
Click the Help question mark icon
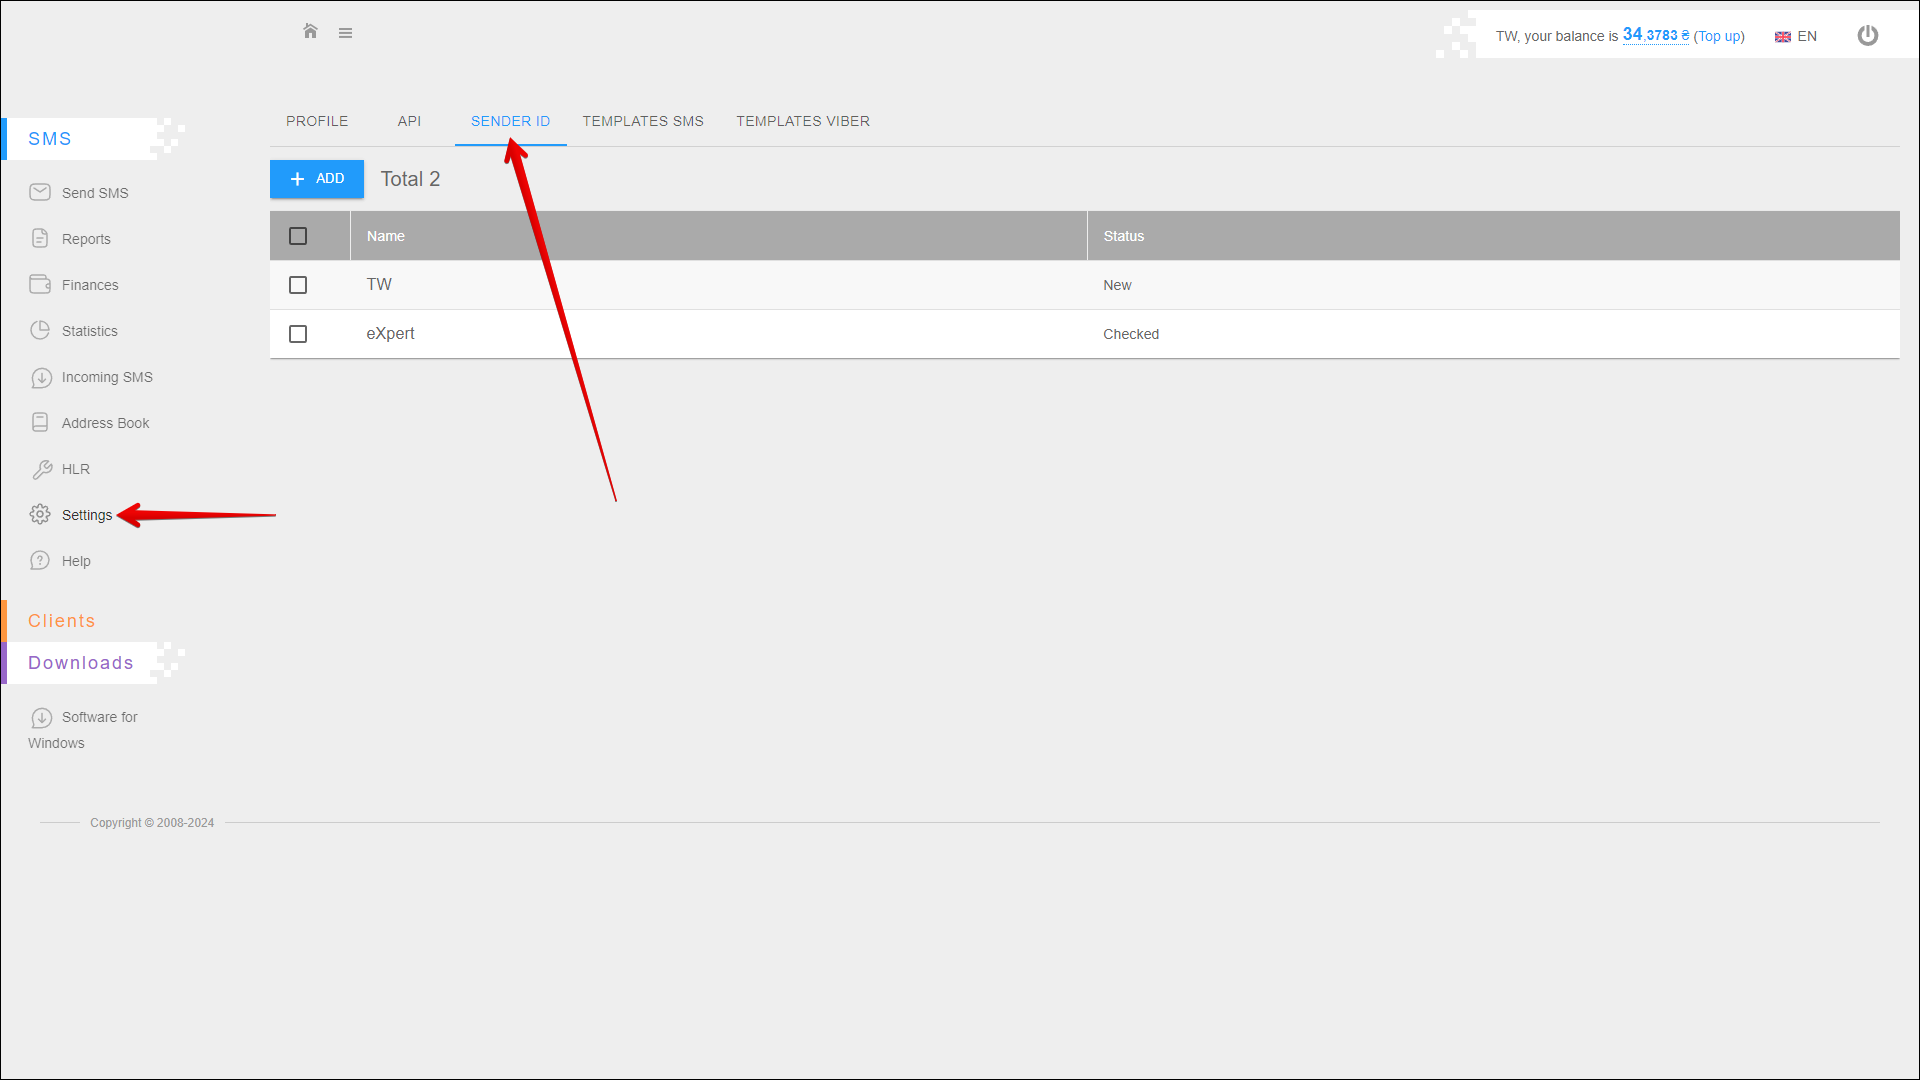(x=40, y=561)
